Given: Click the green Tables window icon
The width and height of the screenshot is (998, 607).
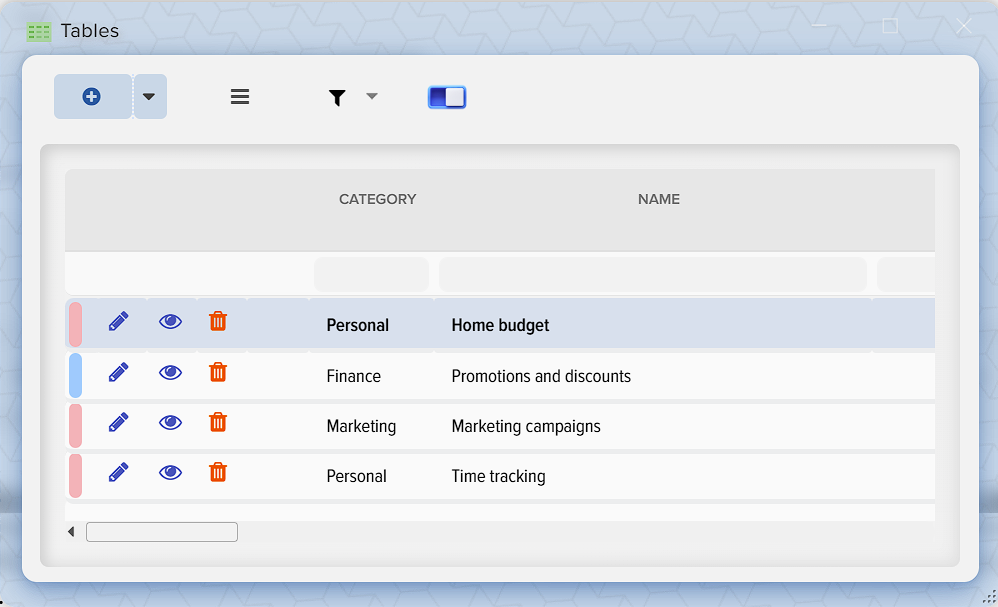Looking at the screenshot, I should [39, 32].
